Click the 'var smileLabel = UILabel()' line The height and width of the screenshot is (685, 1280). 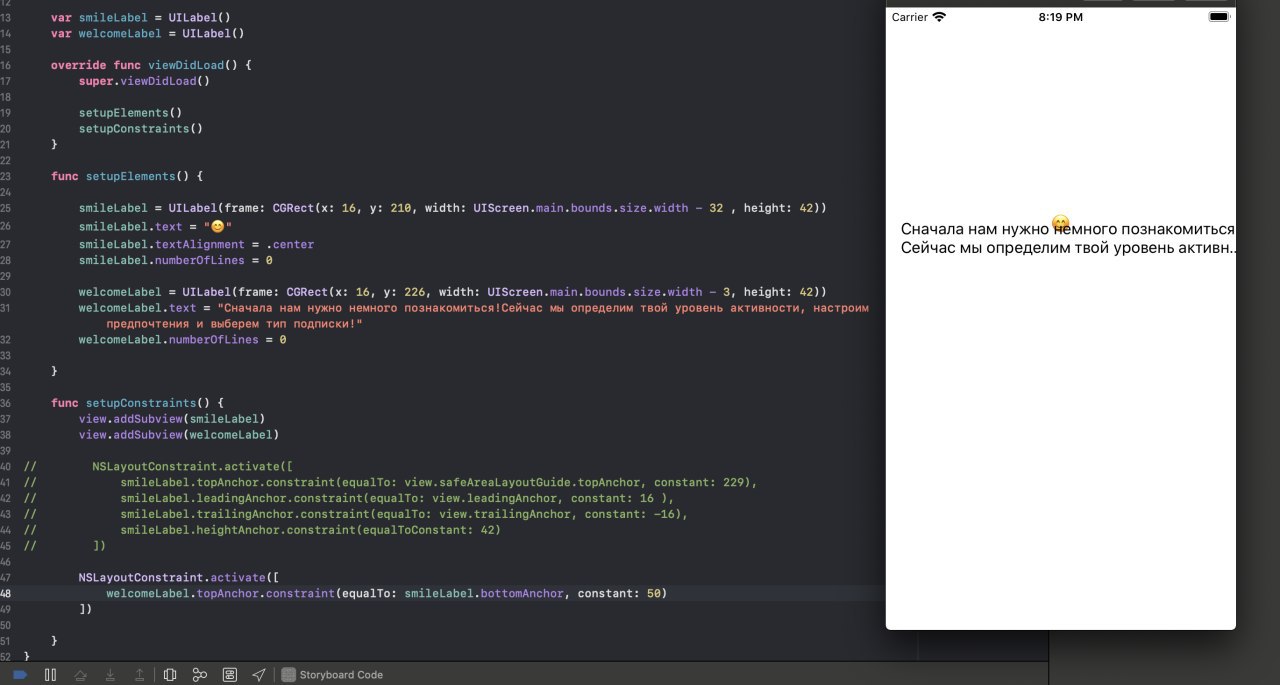pyautogui.click(x=140, y=18)
